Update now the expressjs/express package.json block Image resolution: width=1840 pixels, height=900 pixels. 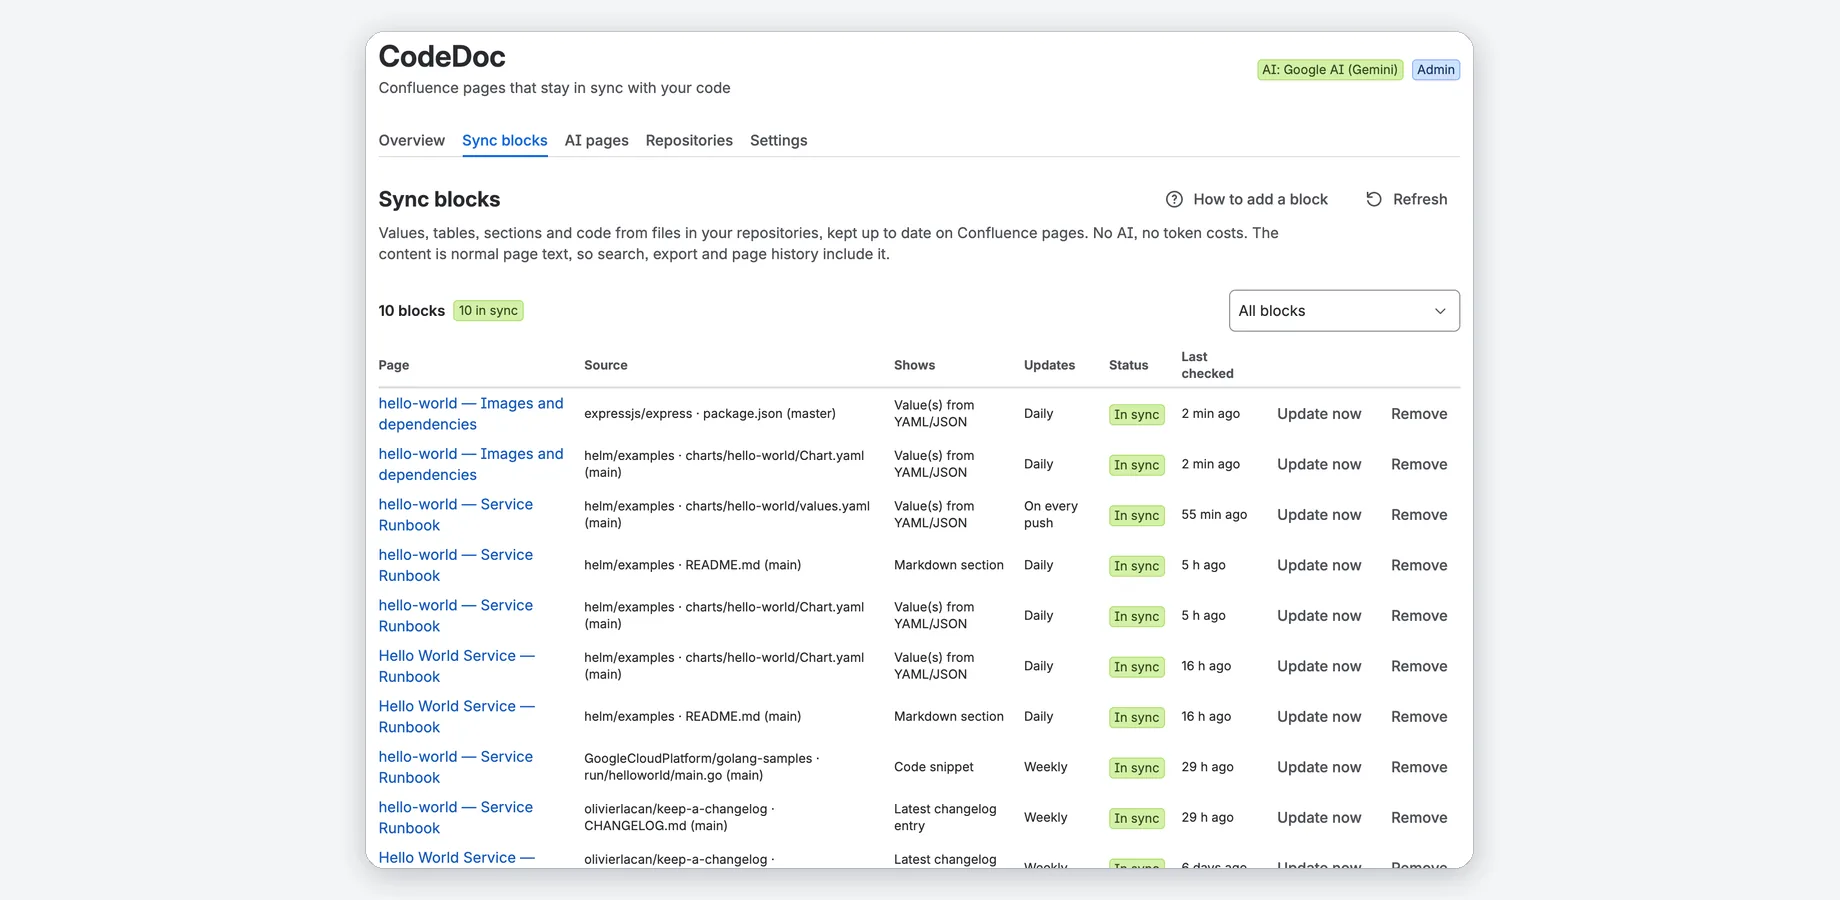(1318, 414)
